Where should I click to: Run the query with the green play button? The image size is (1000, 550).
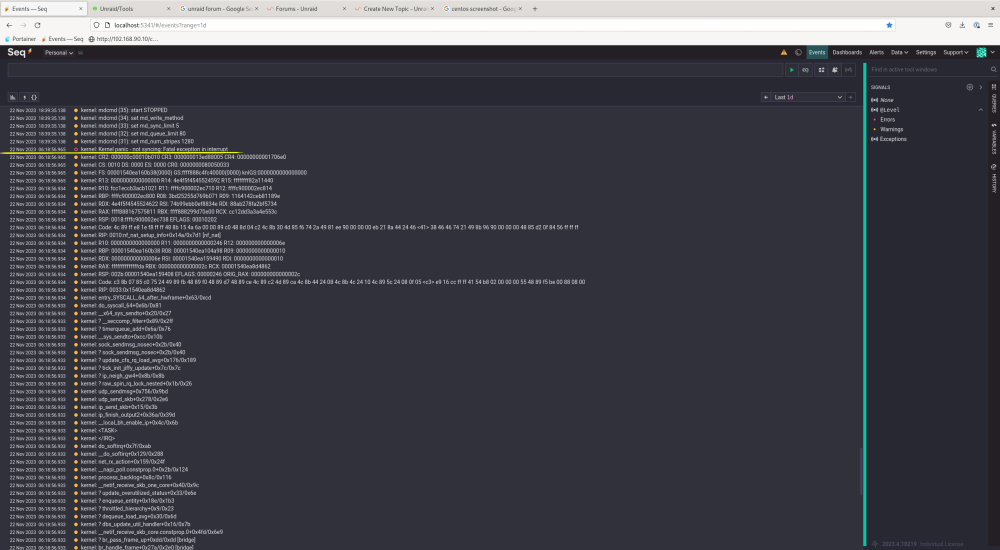(791, 70)
